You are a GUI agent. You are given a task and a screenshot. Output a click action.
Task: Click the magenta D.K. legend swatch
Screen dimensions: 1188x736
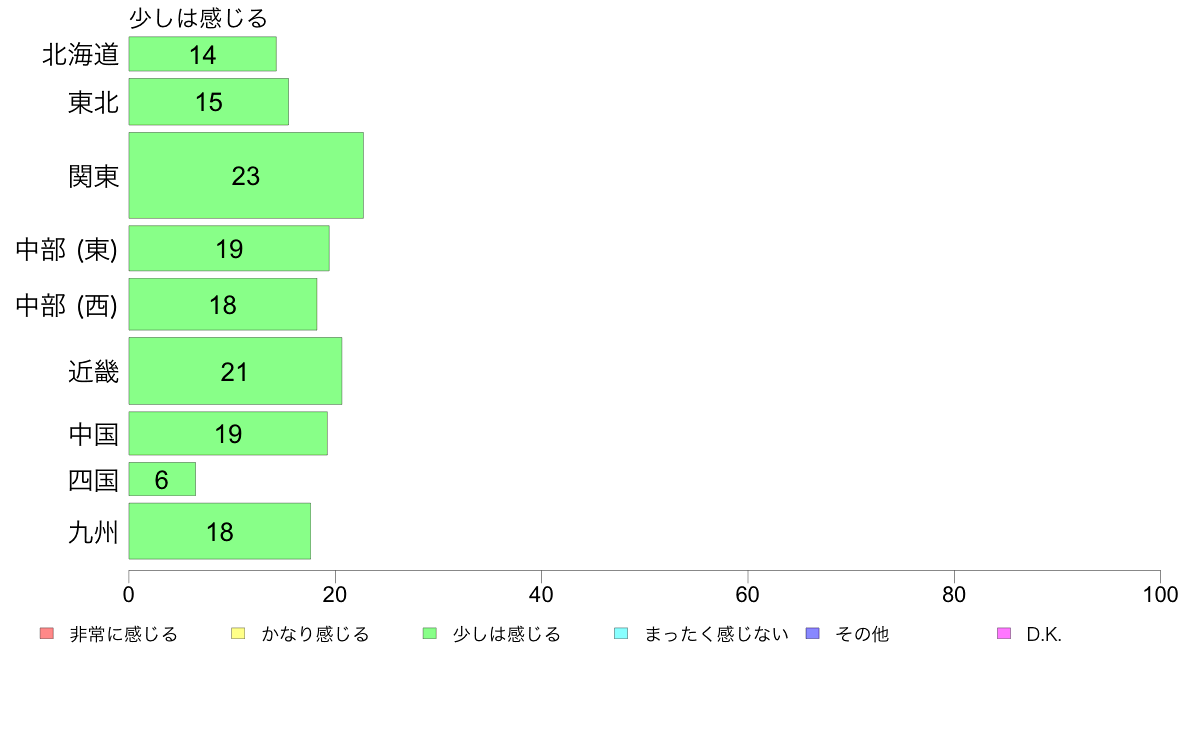pyautogui.click(x=1004, y=633)
